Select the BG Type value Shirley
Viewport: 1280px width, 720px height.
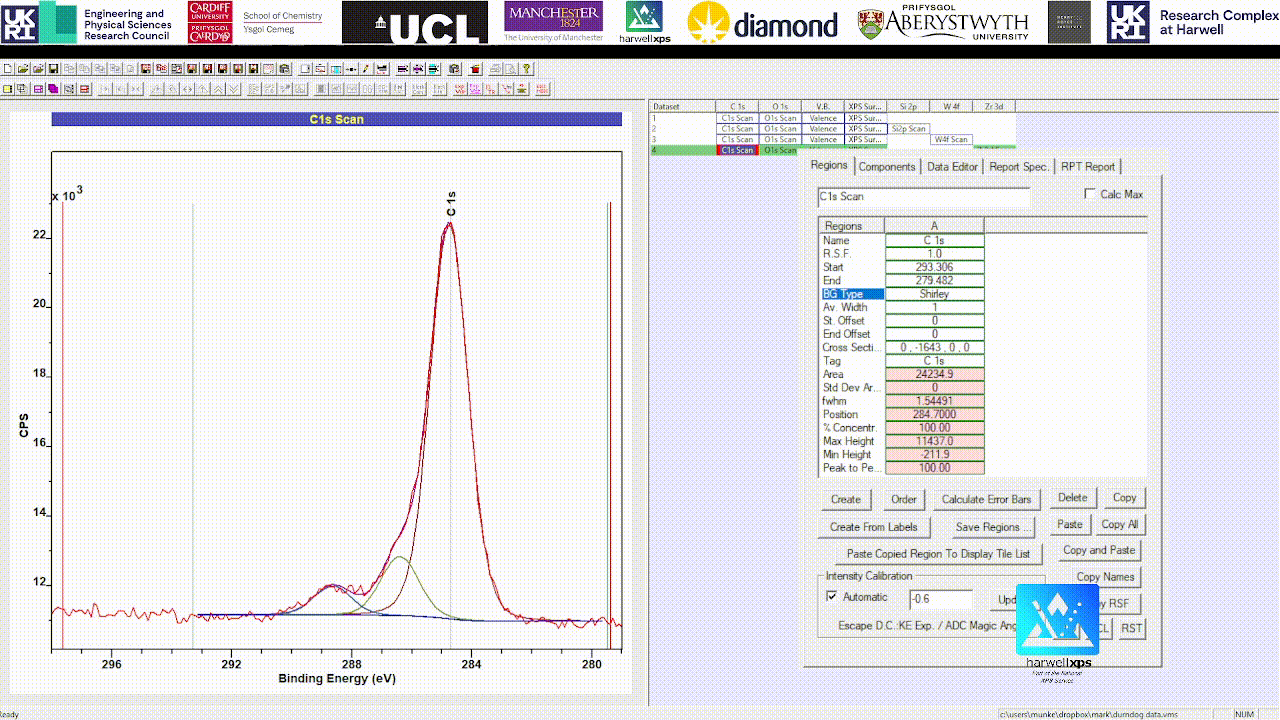click(x=934, y=294)
